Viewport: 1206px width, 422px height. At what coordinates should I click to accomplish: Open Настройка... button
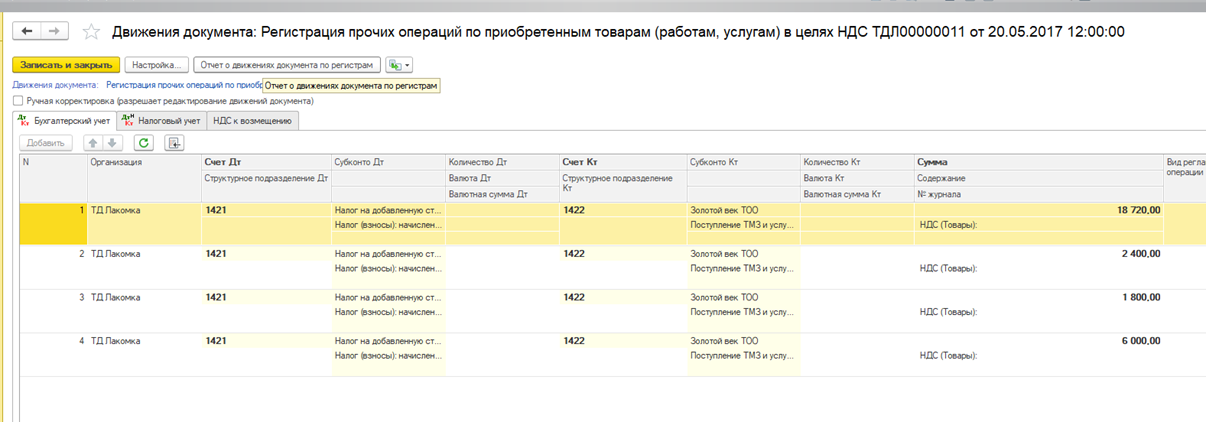click(x=156, y=65)
